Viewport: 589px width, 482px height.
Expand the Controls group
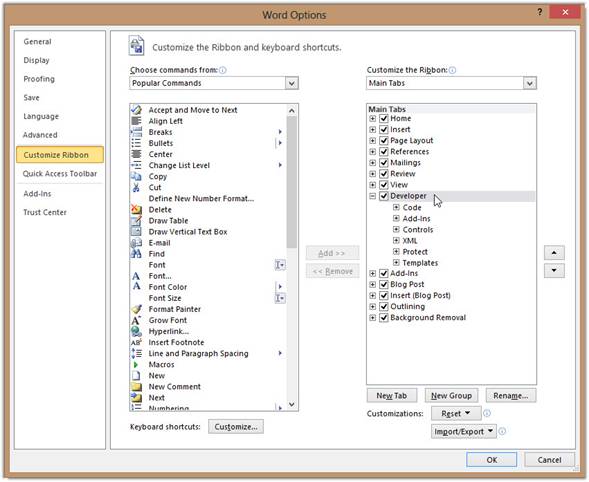click(x=396, y=229)
